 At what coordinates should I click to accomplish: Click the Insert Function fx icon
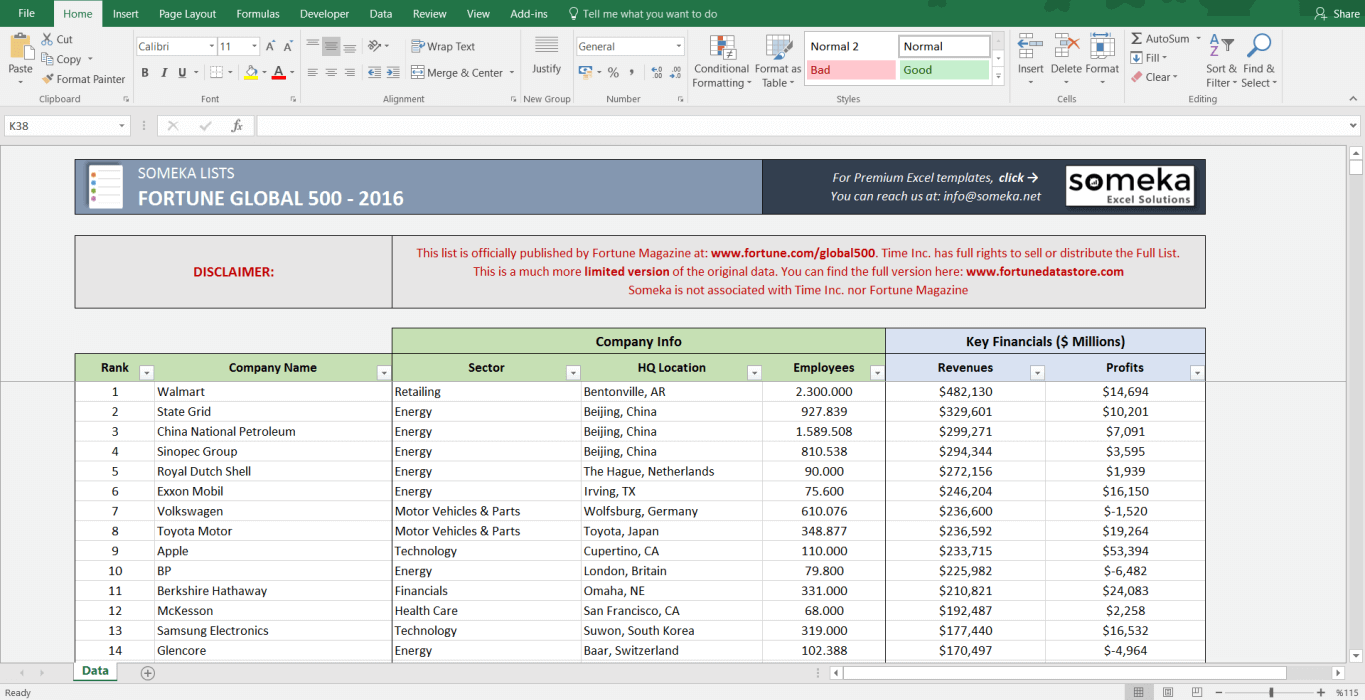coord(237,126)
